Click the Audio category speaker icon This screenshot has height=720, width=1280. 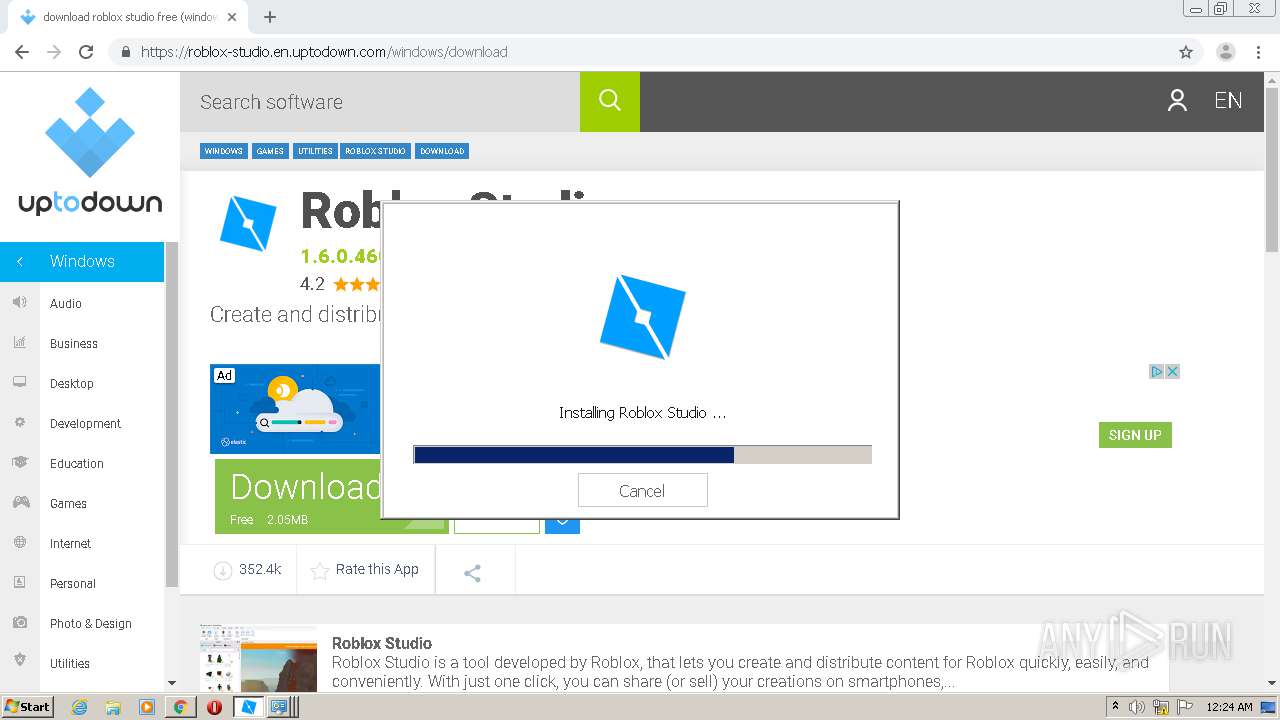tap(19, 303)
